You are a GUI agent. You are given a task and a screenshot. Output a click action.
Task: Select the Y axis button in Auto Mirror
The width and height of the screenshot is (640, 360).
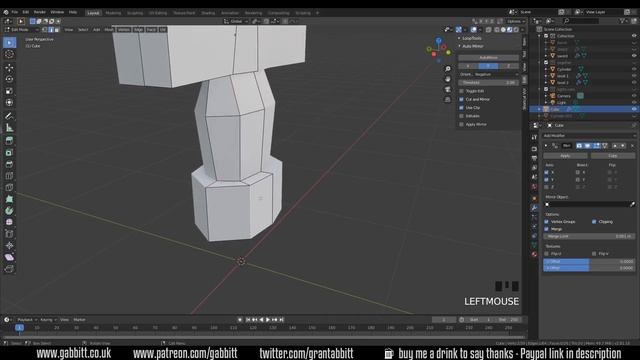(x=489, y=66)
